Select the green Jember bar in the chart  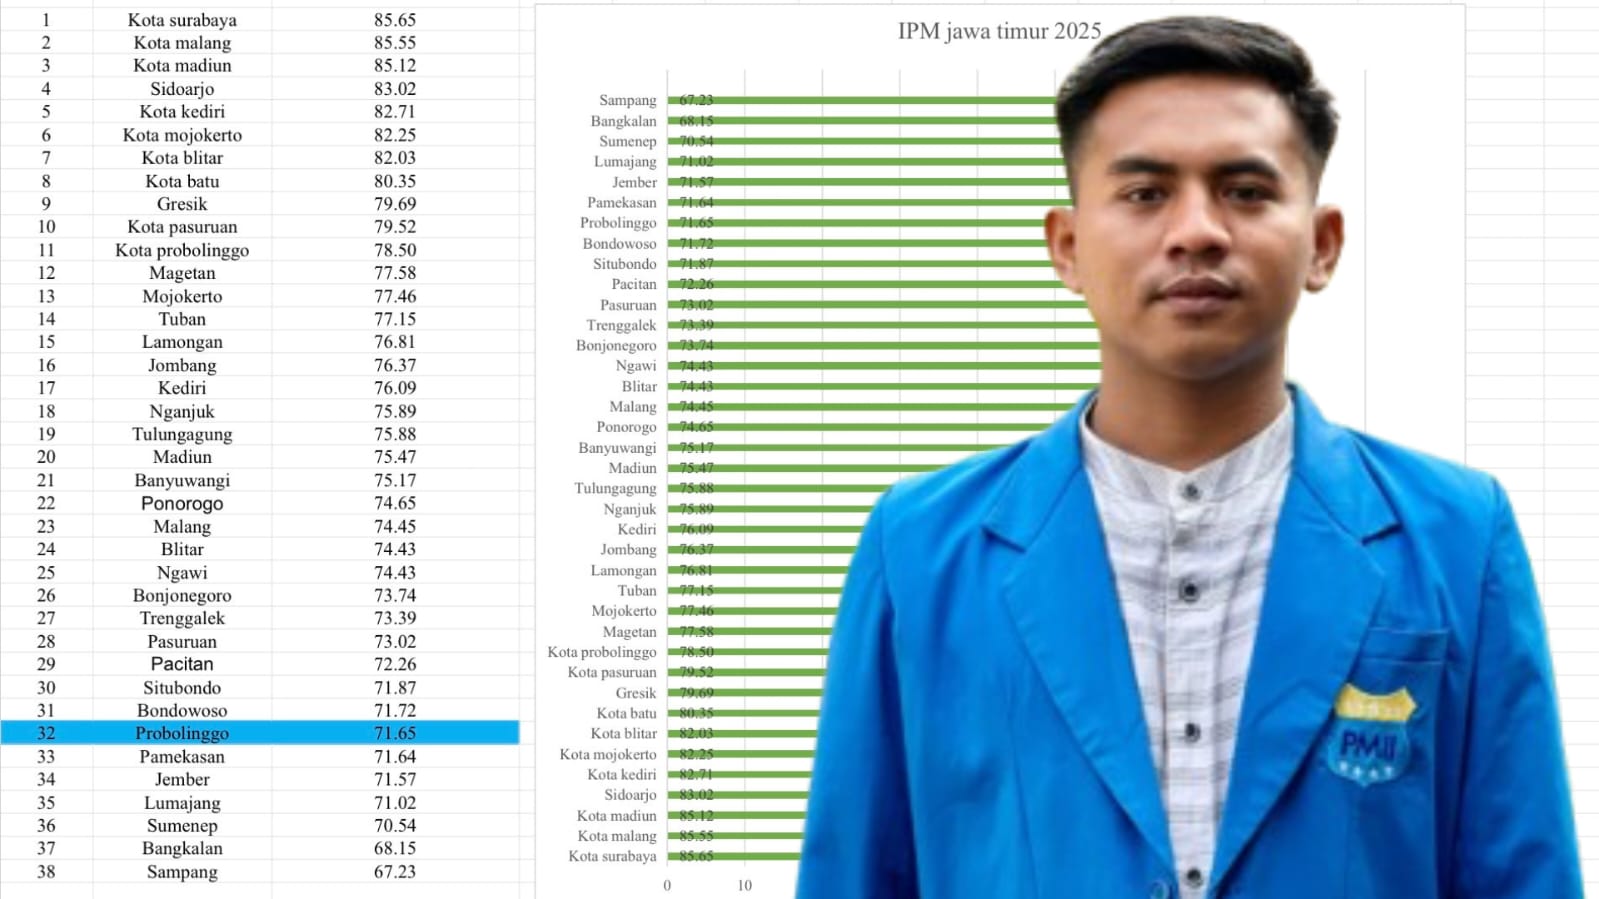pos(867,182)
